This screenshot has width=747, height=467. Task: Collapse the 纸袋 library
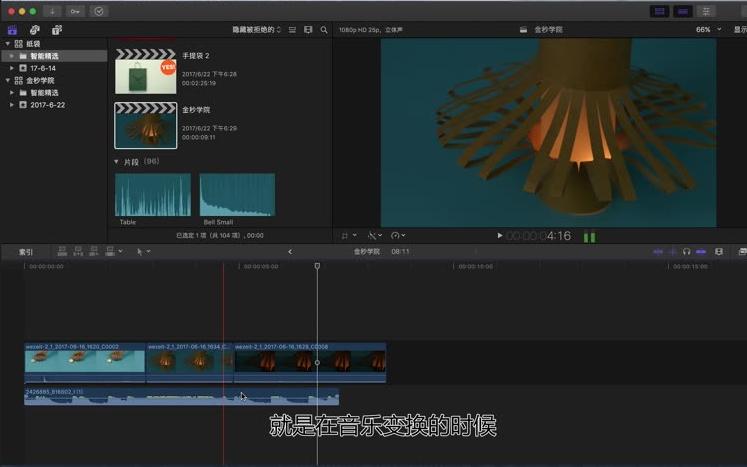click(x=7, y=43)
